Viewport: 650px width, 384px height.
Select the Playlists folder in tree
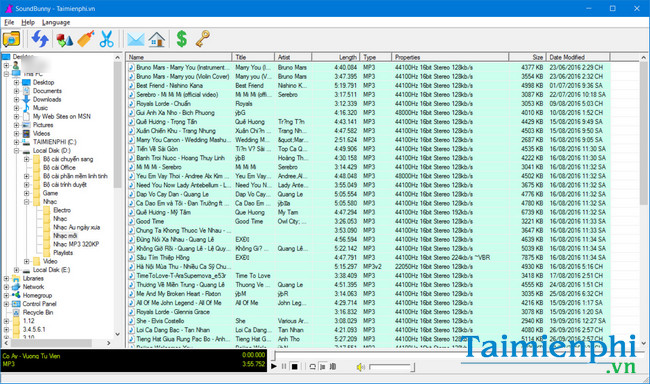(x=63, y=253)
